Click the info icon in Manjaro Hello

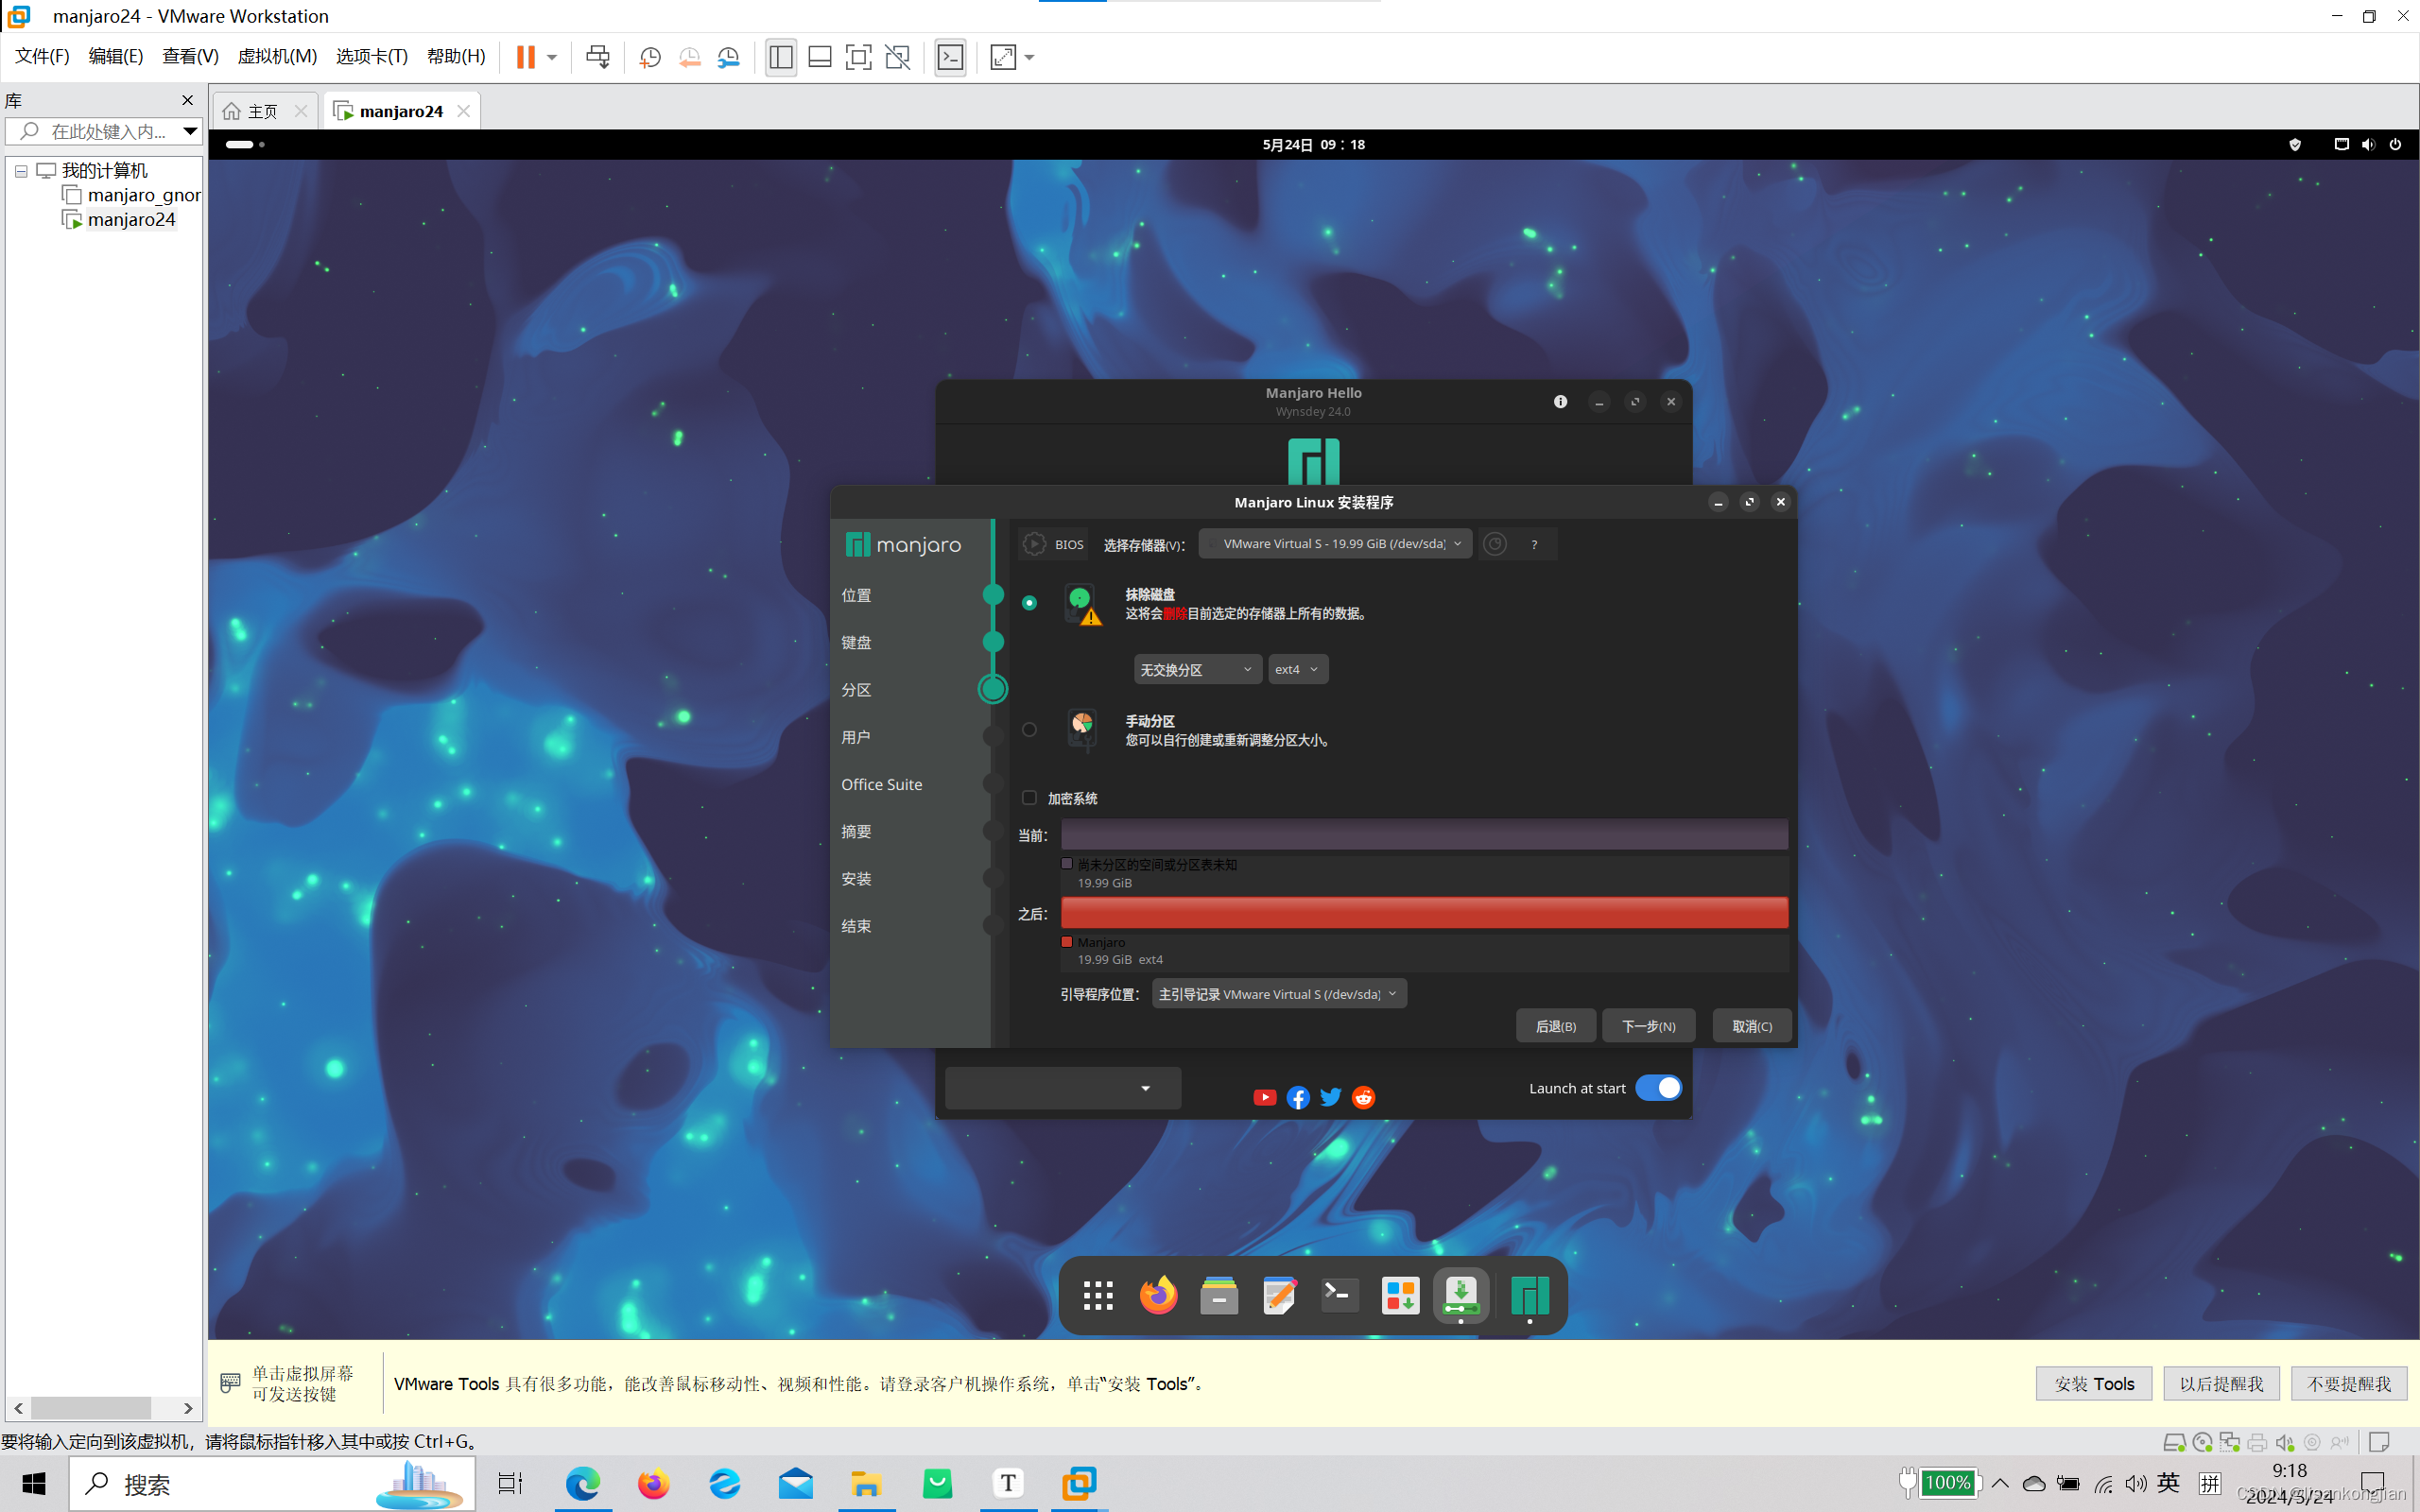1560,402
